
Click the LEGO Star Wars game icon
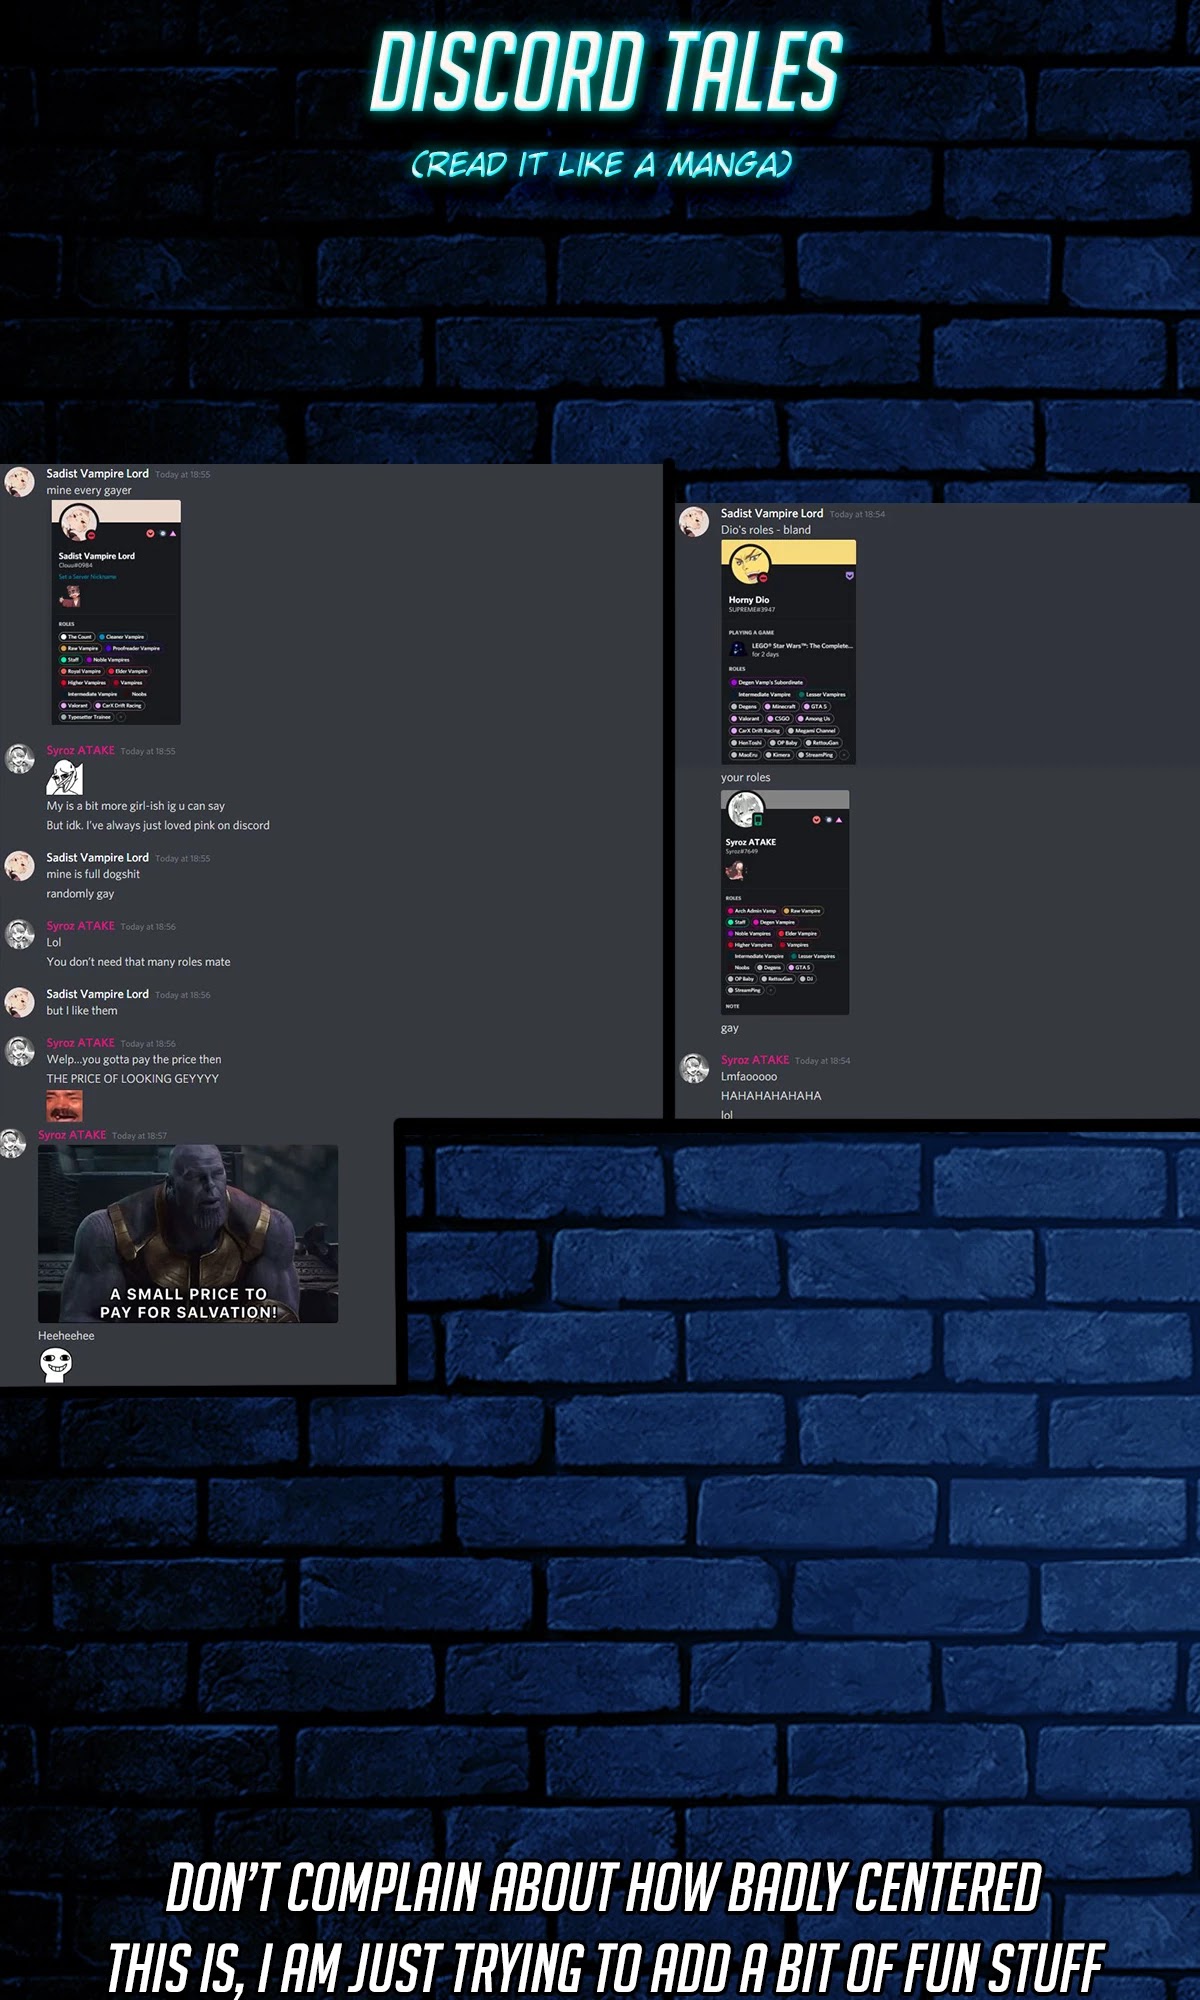pyautogui.click(x=738, y=650)
